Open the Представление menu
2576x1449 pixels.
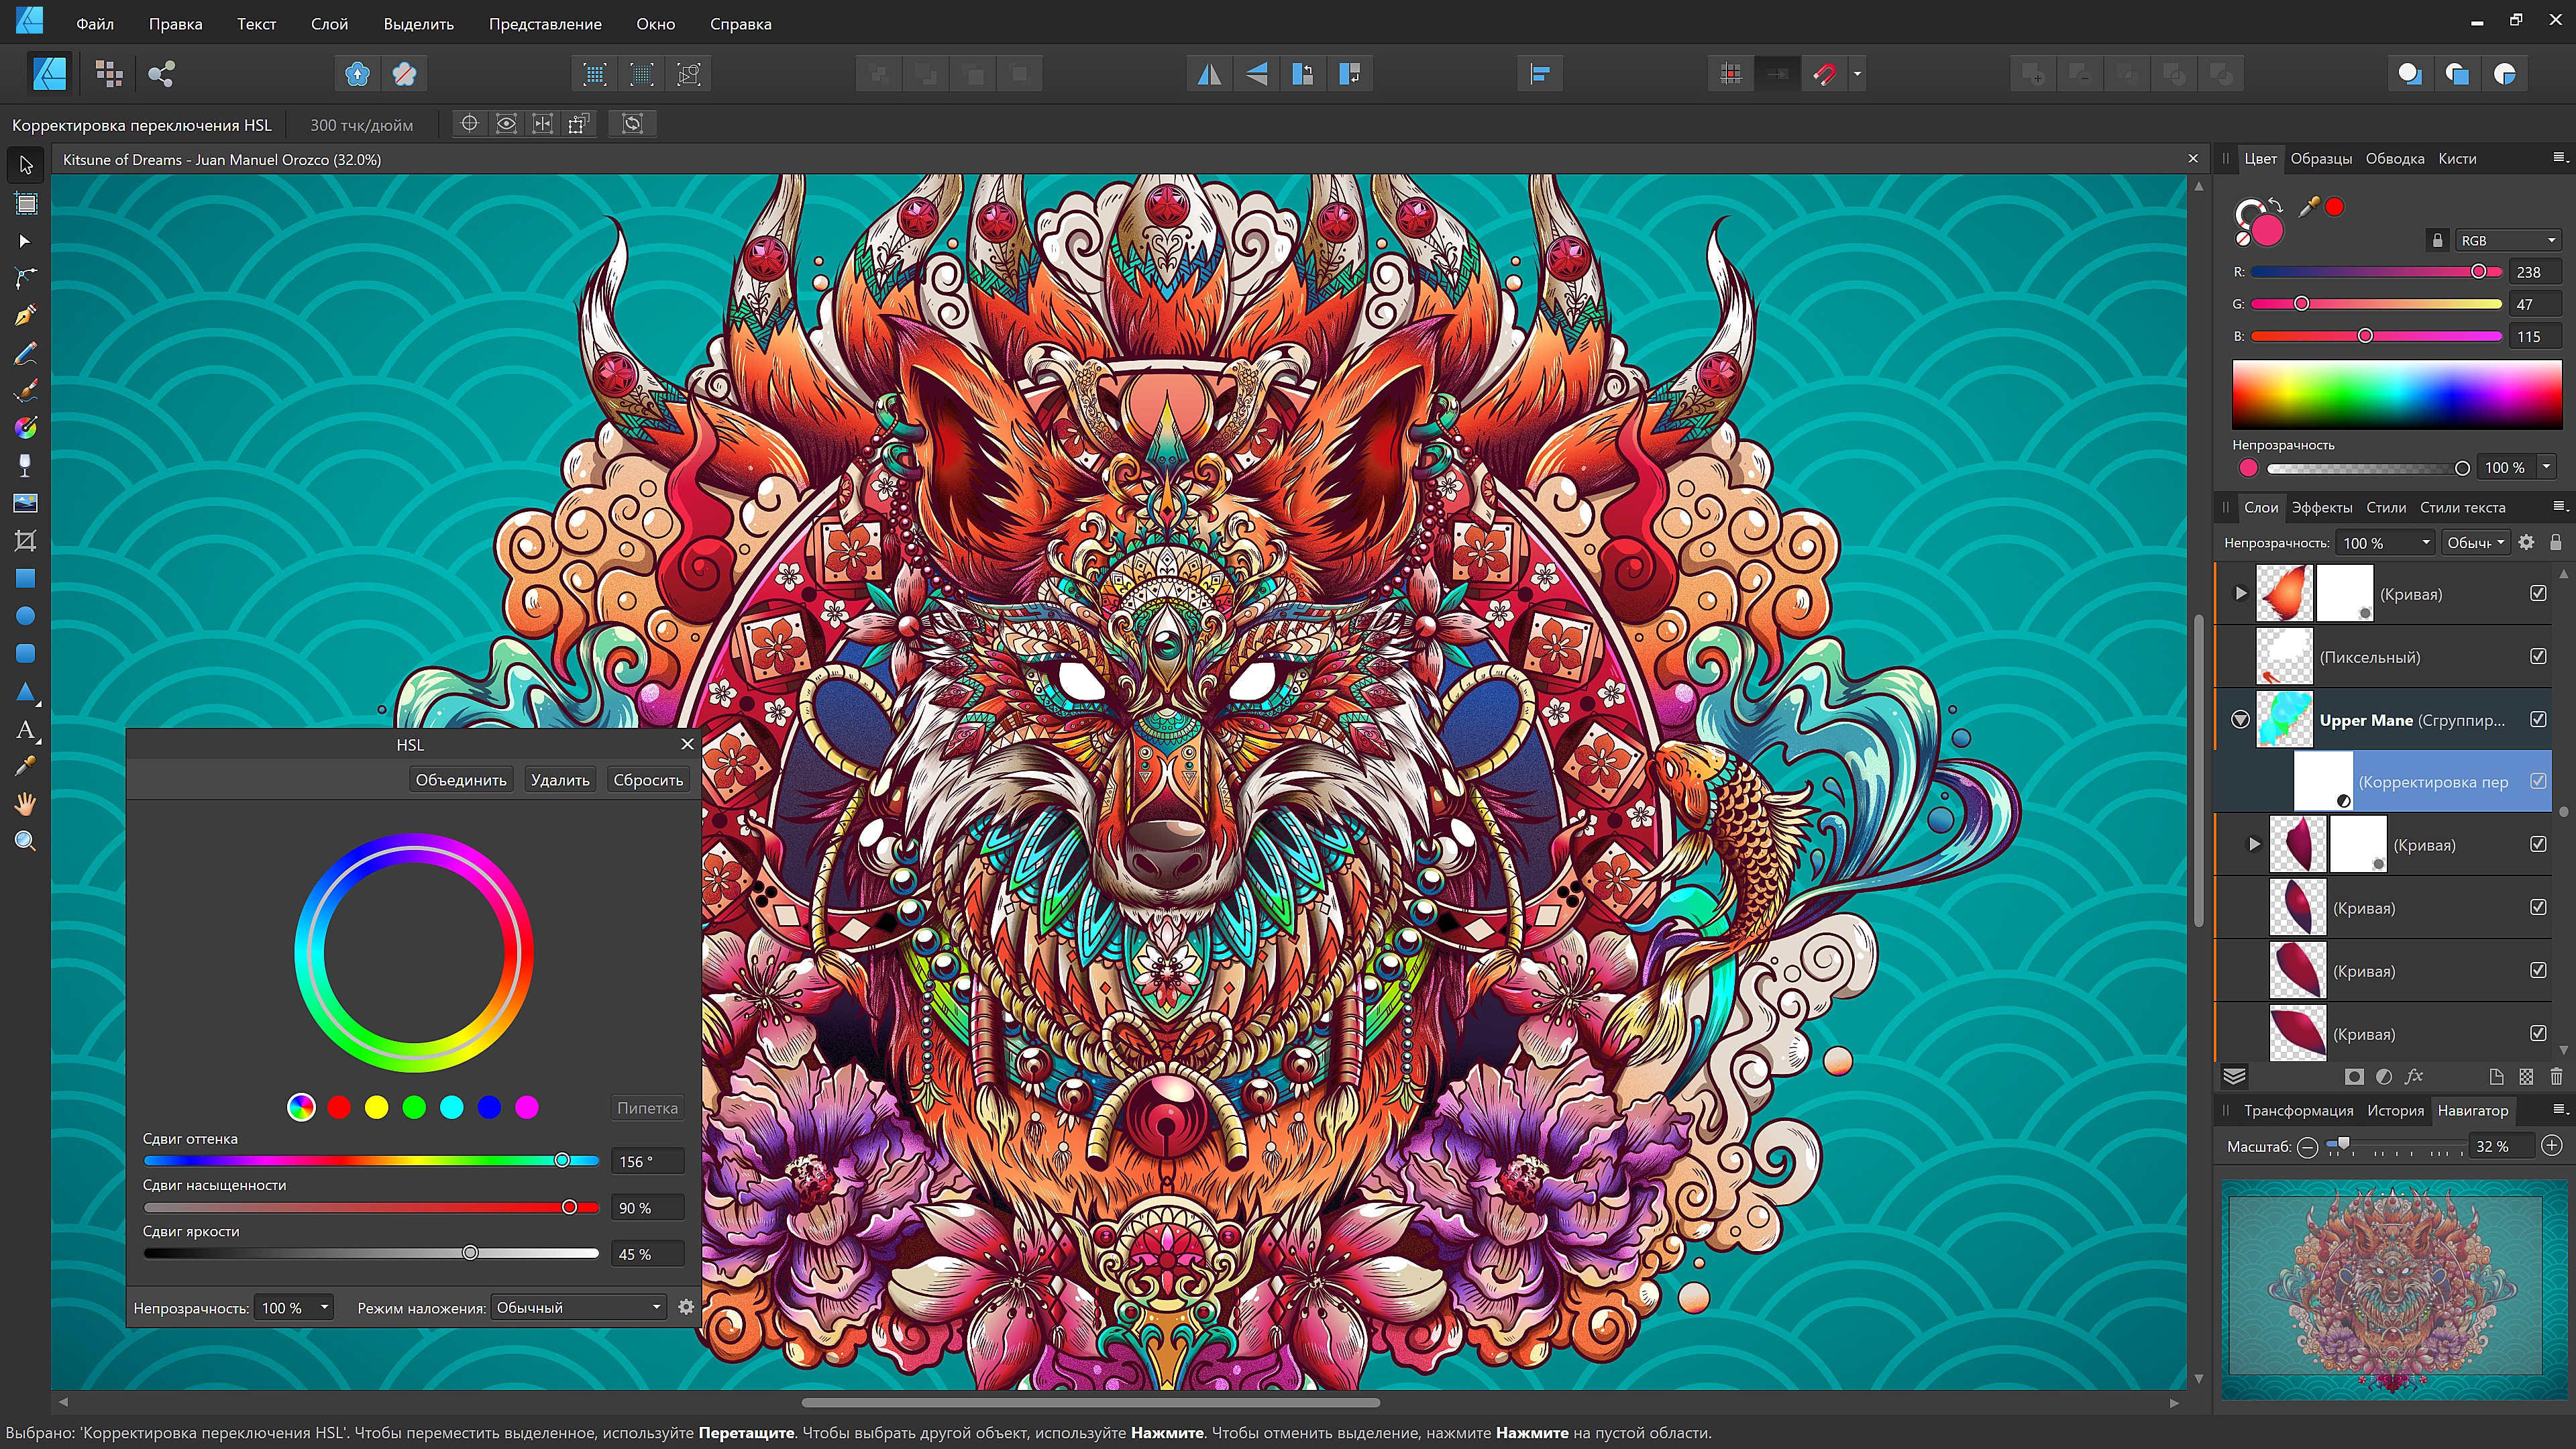click(x=545, y=24)
